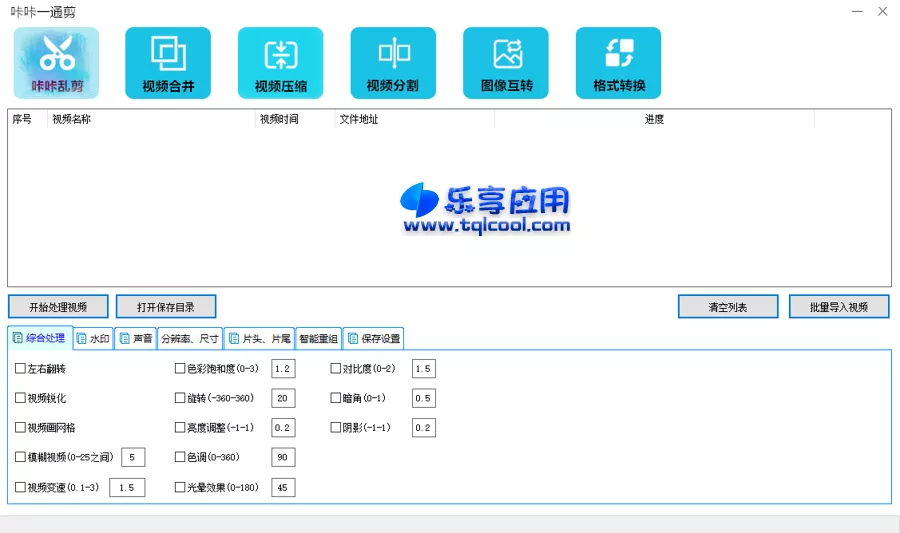Click the 视频变速 value field showing 1.5
The image size is (900, 533).
(127, 488)
